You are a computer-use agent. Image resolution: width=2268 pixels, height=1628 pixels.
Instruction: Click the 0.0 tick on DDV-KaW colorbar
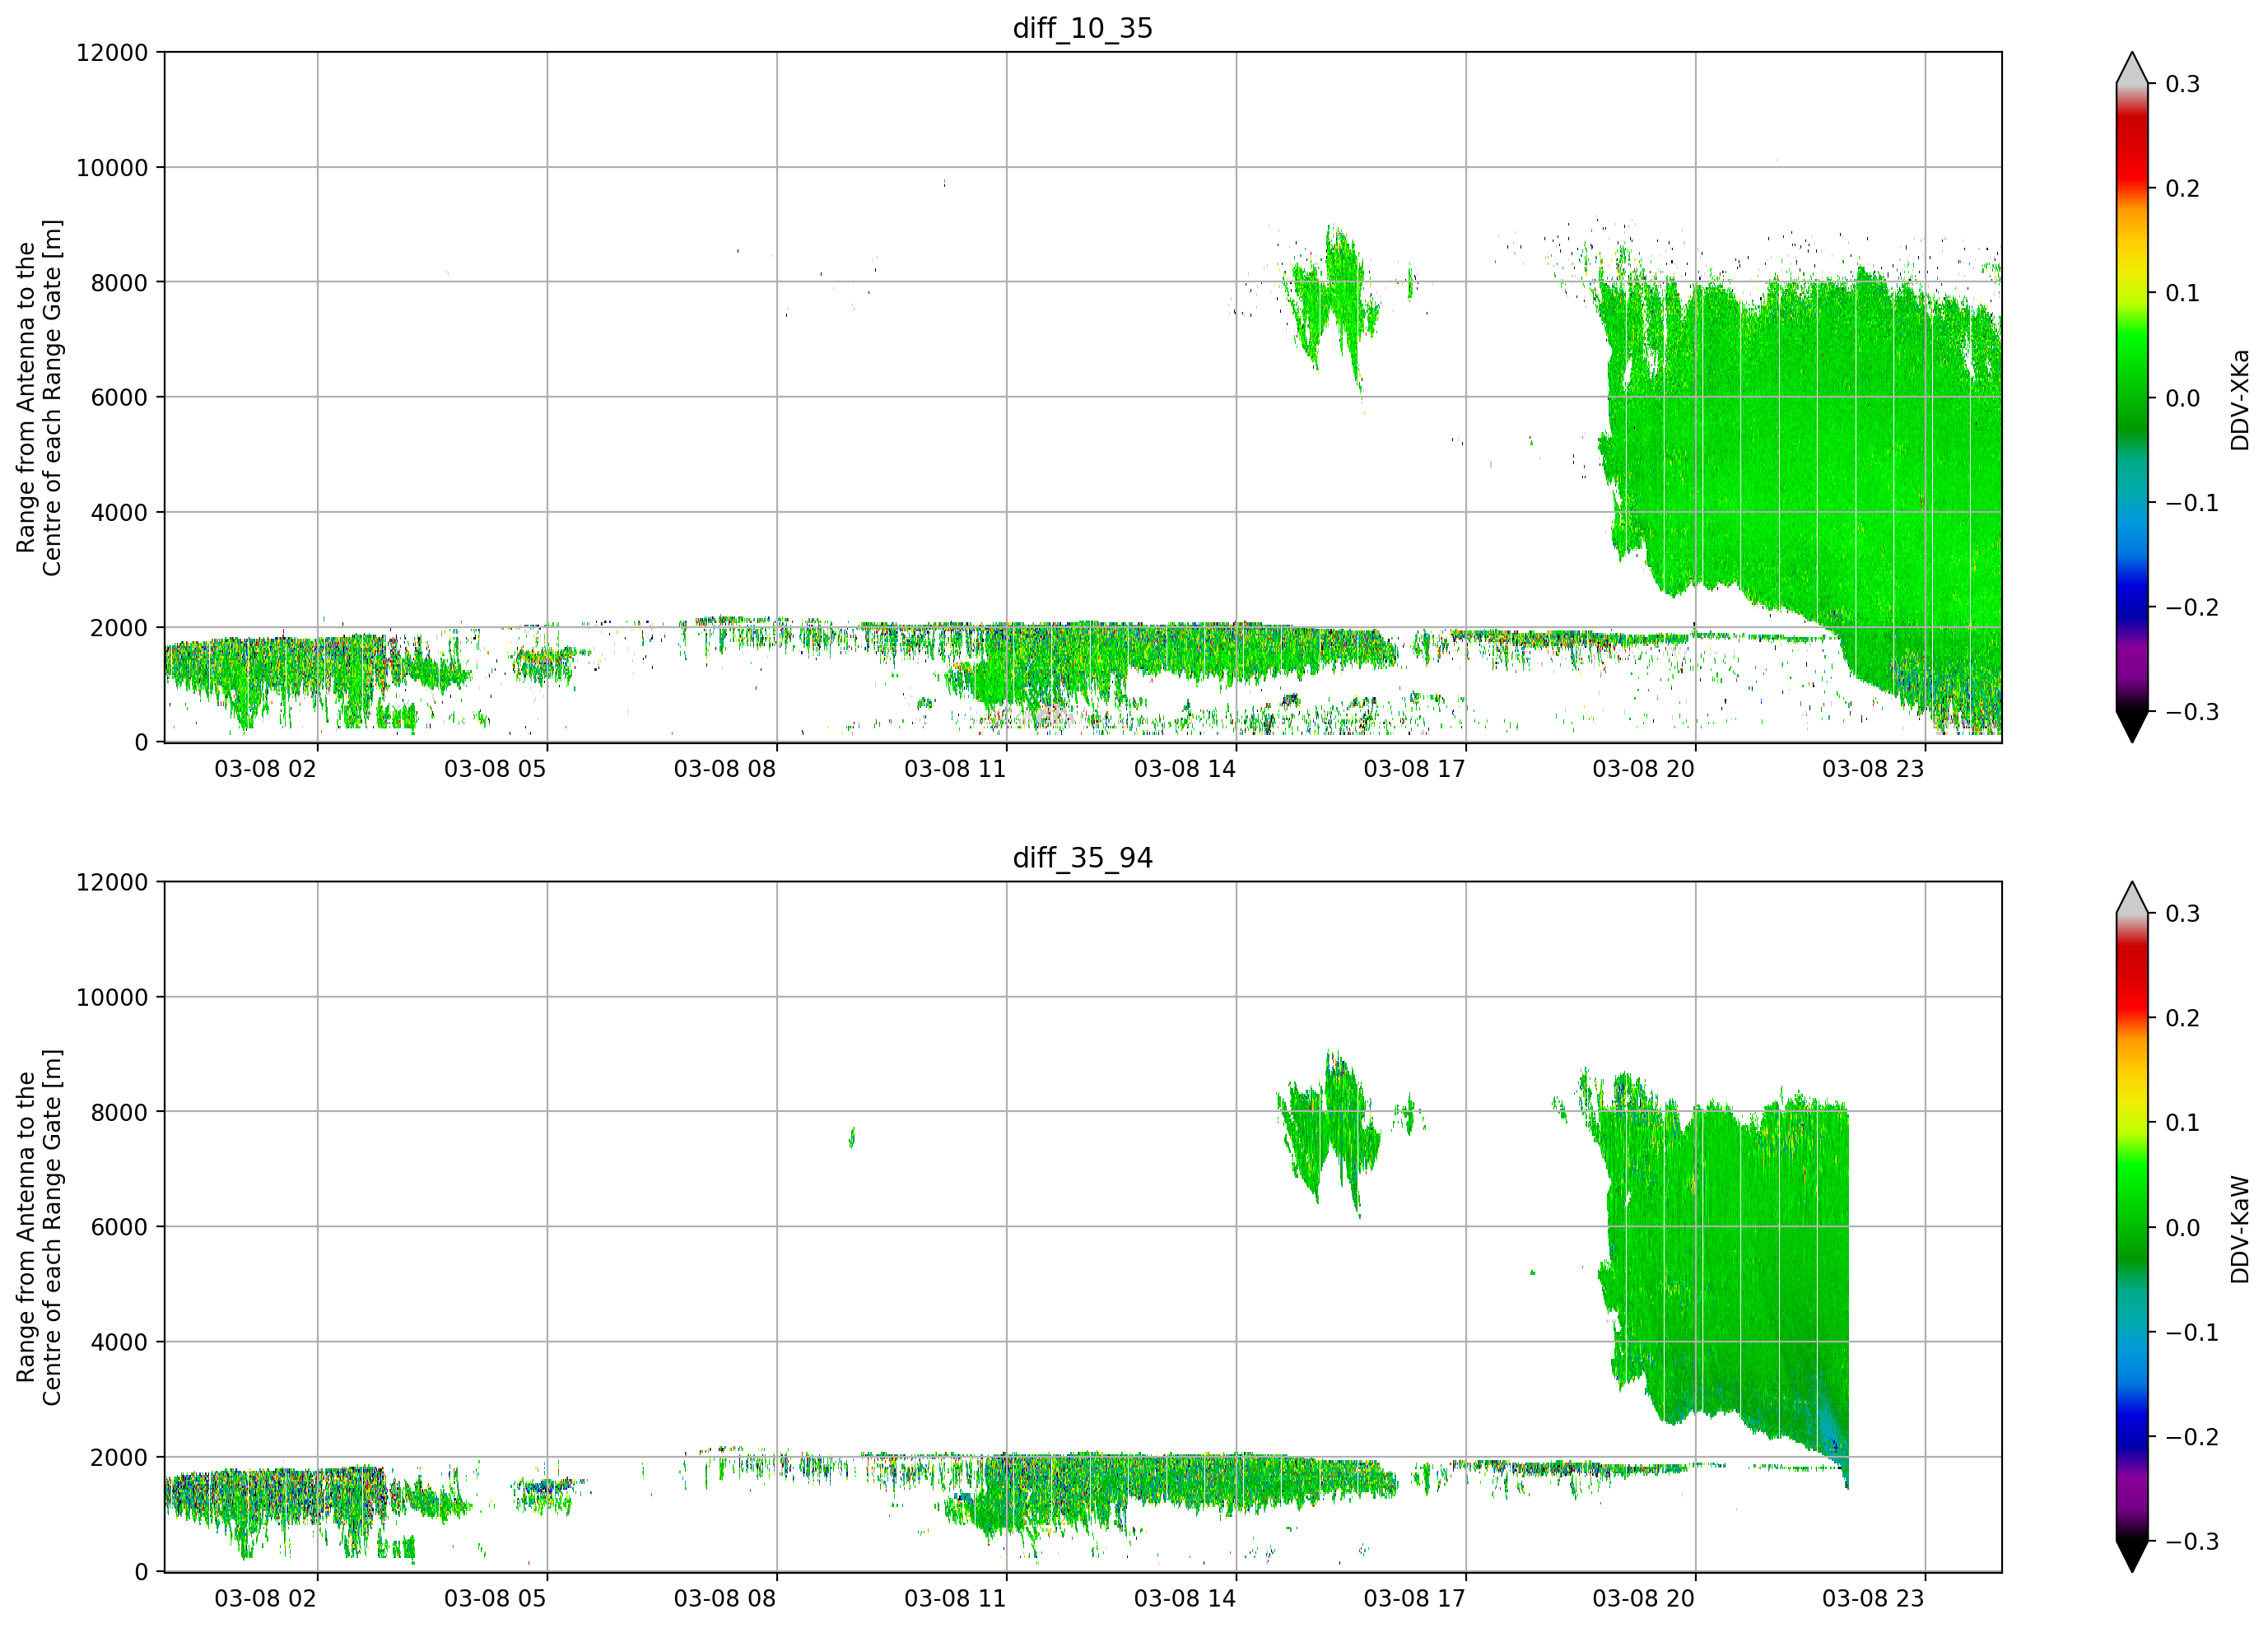click(x=2182, y=1228)
